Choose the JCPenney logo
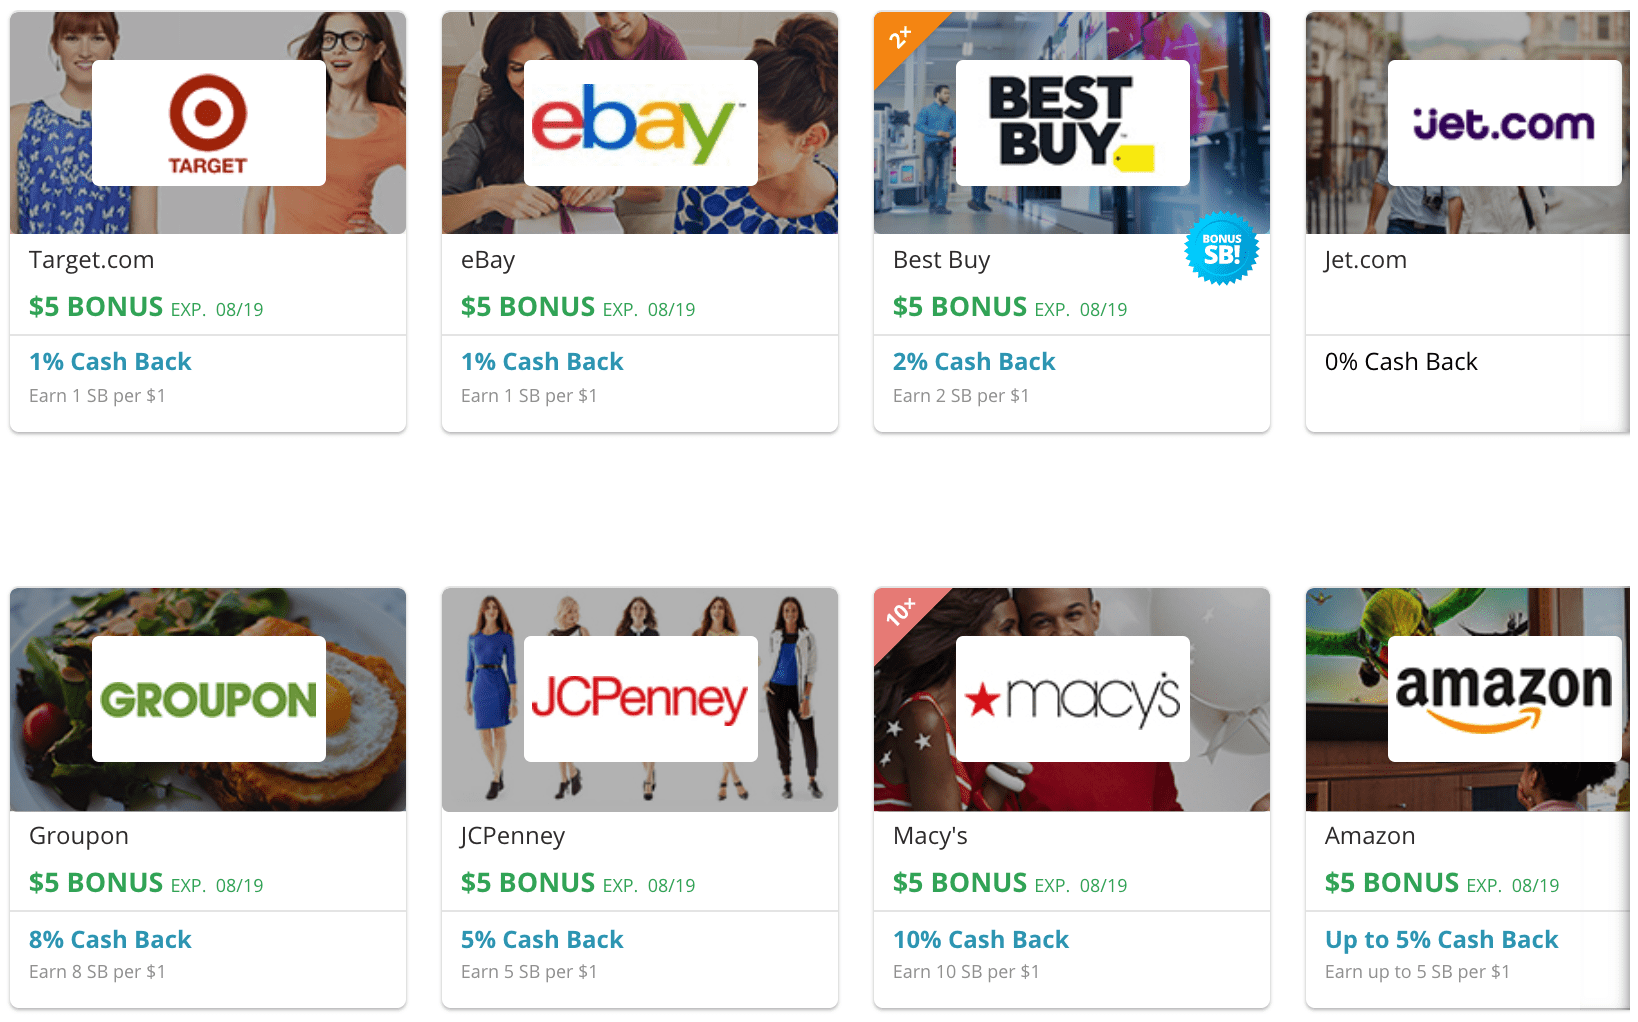The image size is (1638, 1022). pos(641,699)
